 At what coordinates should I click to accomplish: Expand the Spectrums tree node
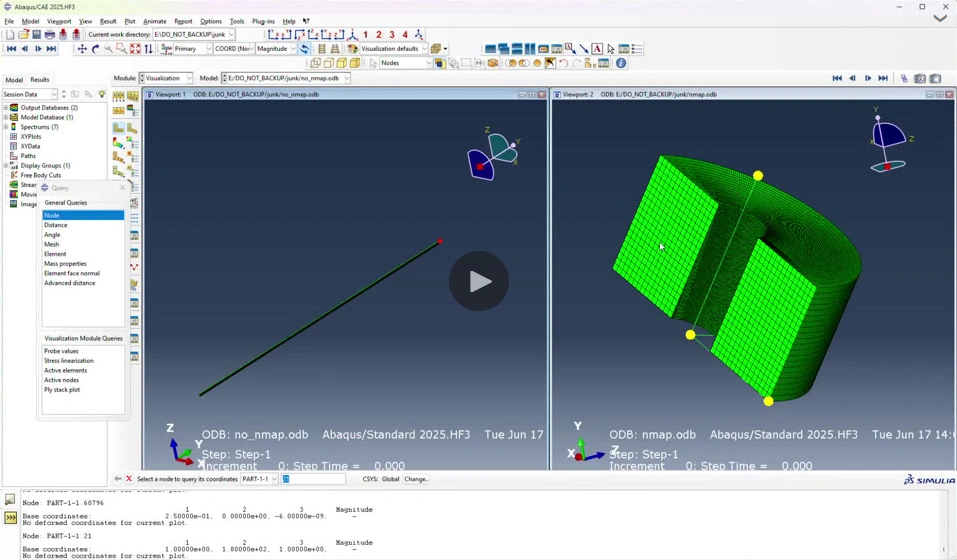(6, 127)
